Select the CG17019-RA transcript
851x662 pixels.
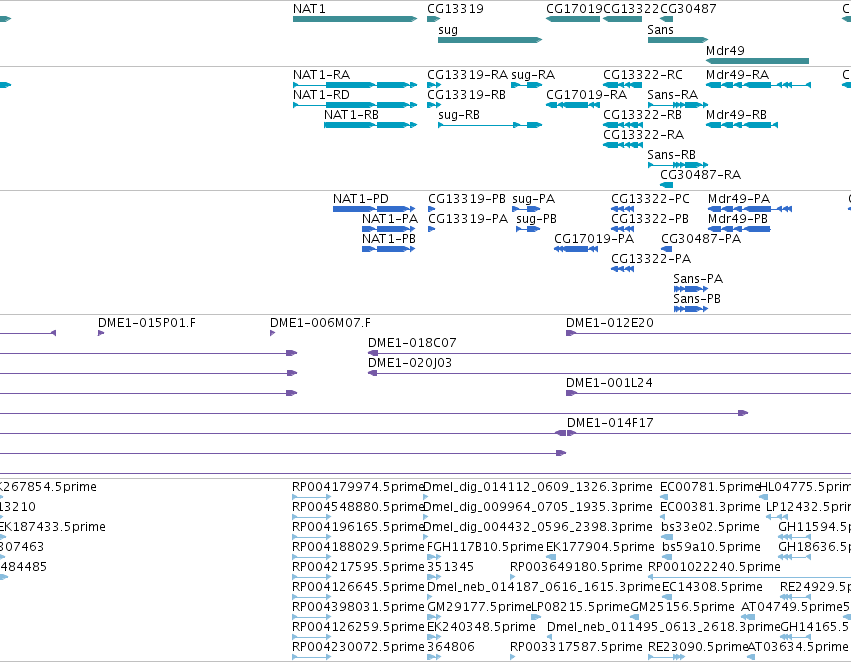(x=573, y=105)
